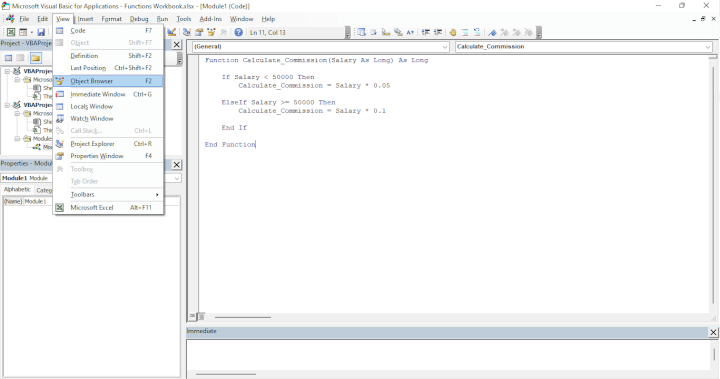This screenshot has width=720, height=379.
Task: Click the Full Module View button
Action: click(x=201, y=316)
